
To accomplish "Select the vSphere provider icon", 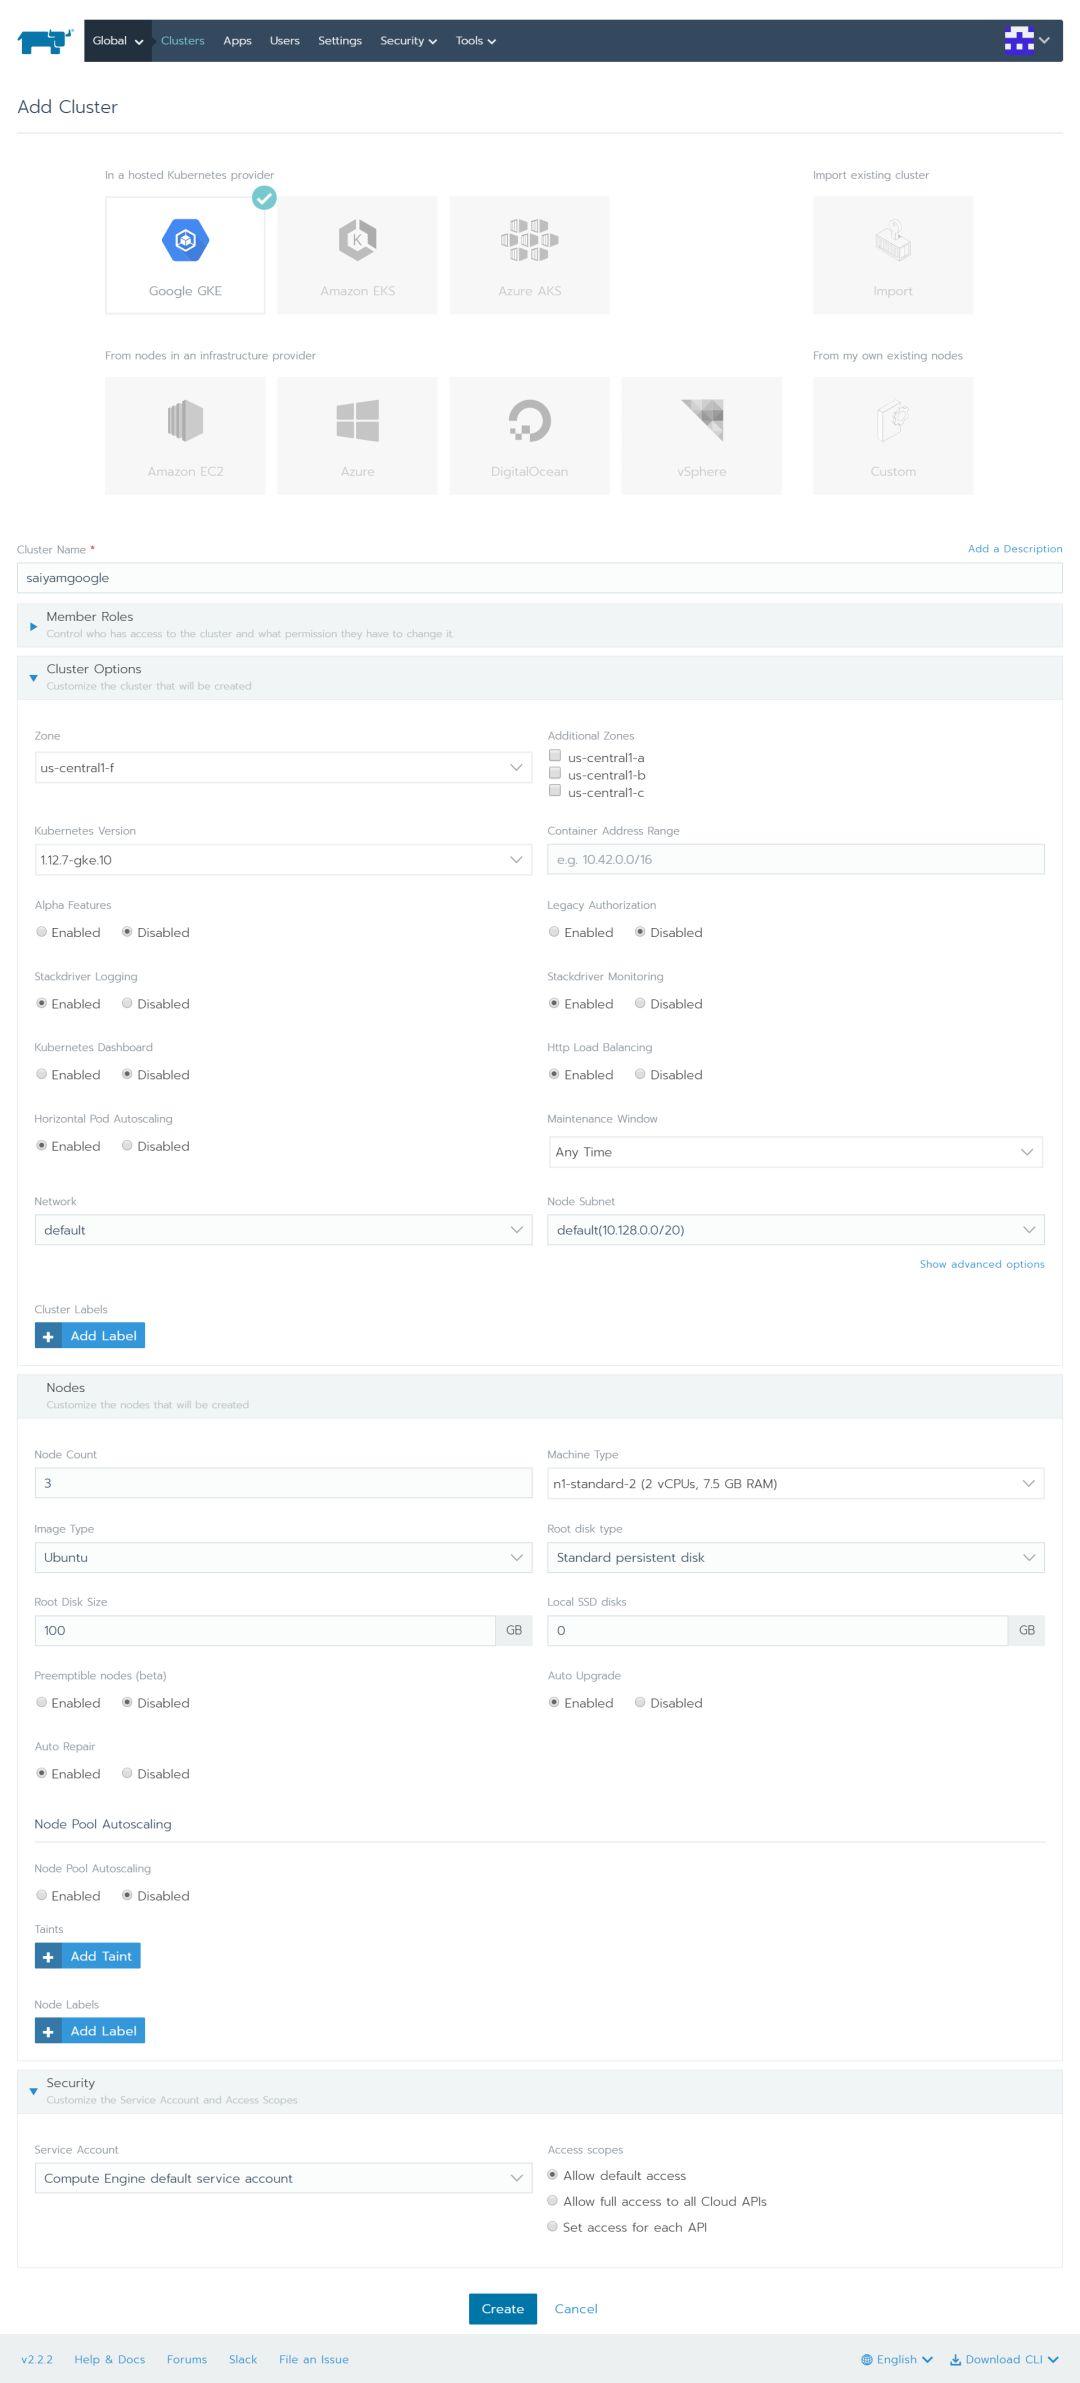I will pos(701,421).
